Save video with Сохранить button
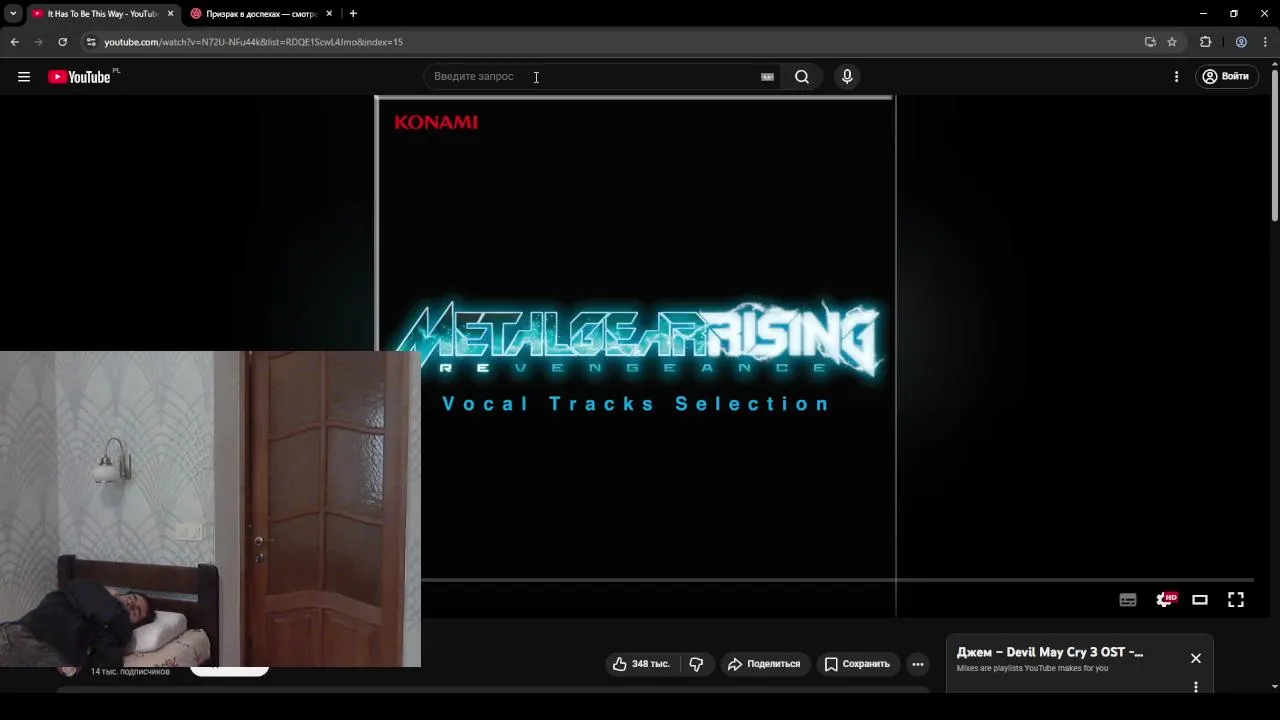Image resolution: width=1280 pixels, height=720 pixels. pyautogui.click(x=857, y=664)
